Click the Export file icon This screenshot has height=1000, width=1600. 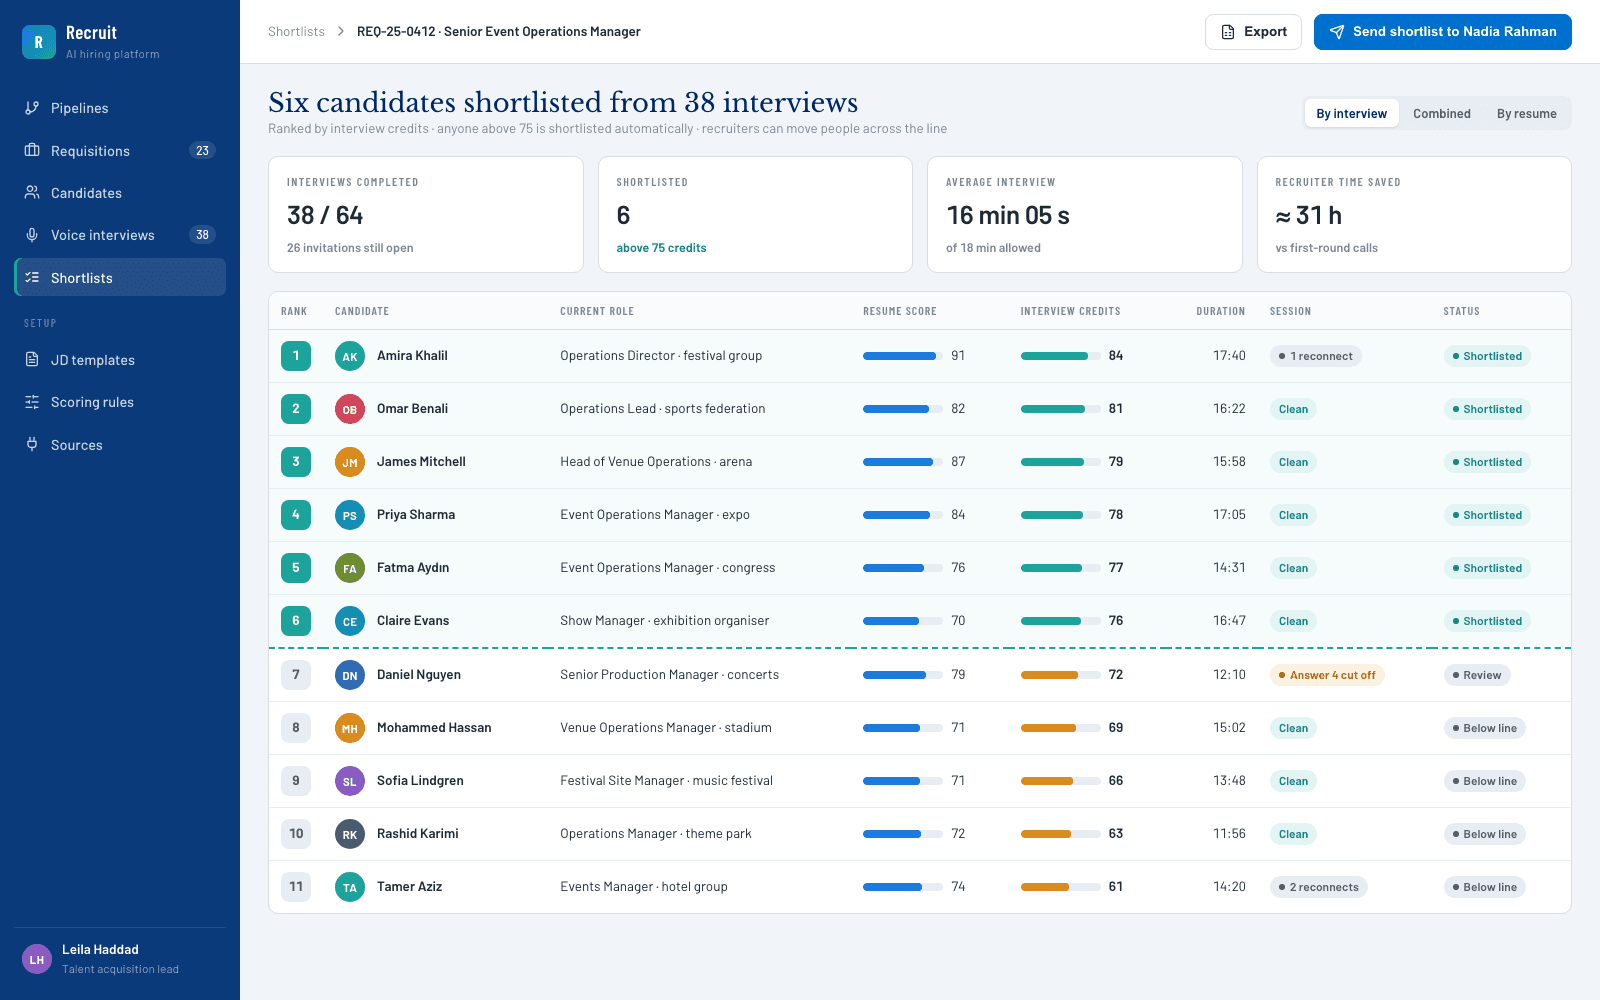tap(1228, 32)
